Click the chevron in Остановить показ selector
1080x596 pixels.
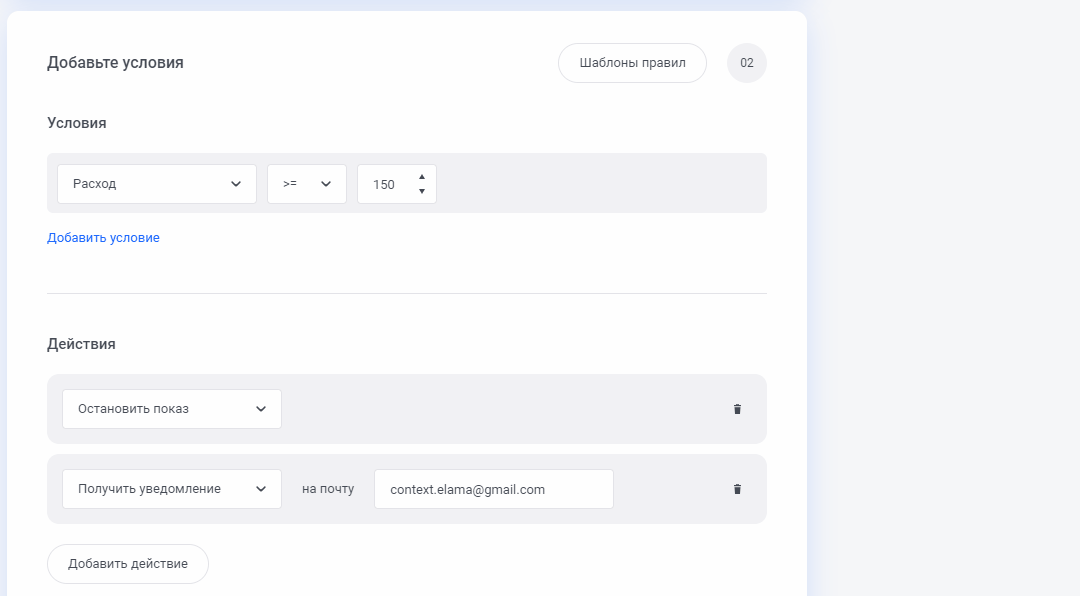pos(261,409)
